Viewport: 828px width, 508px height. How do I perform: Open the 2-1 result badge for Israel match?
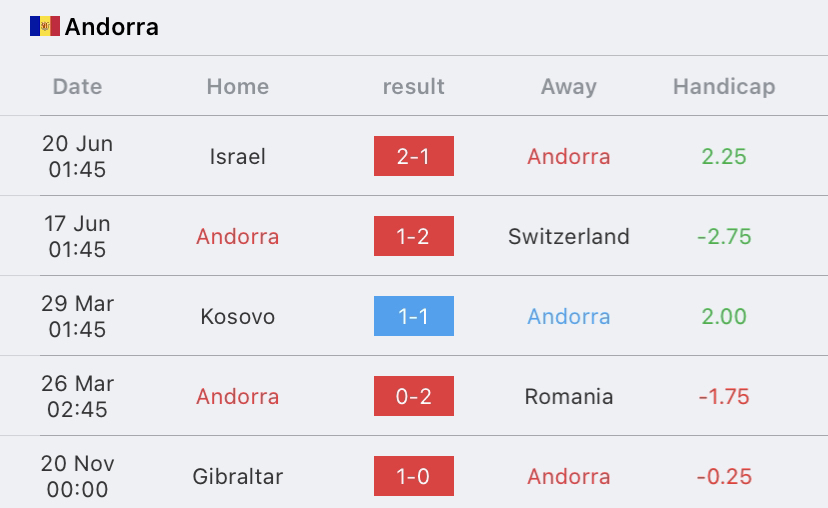(413, 156)
